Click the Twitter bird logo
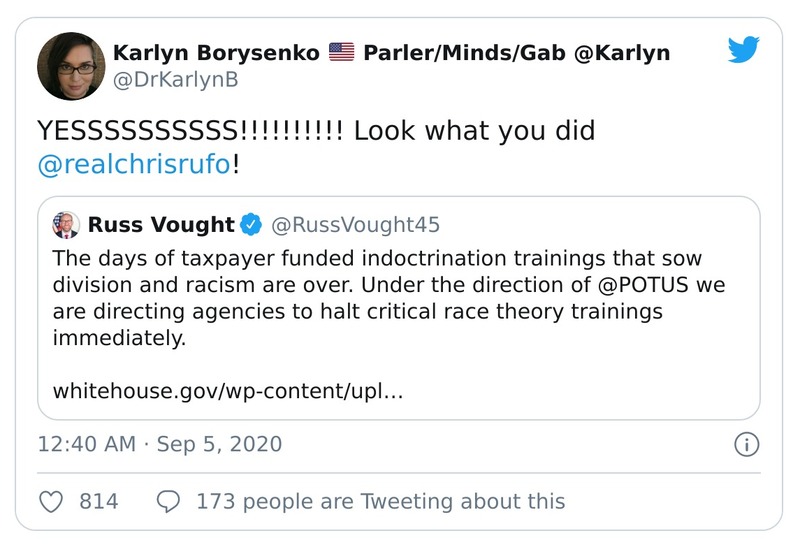 (x=744, y=49)
